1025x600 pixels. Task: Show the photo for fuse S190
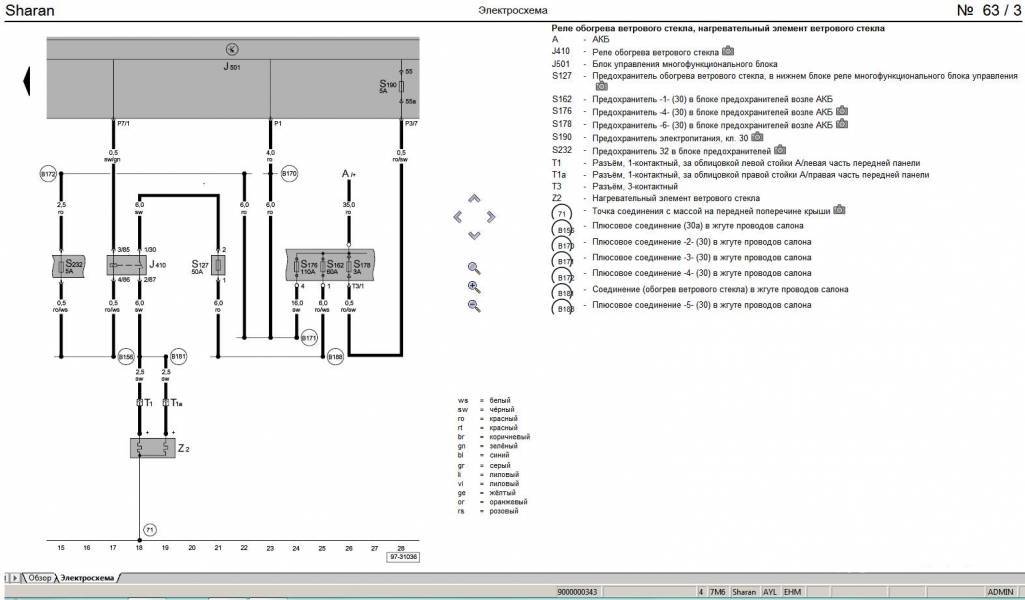click(757, 136)
